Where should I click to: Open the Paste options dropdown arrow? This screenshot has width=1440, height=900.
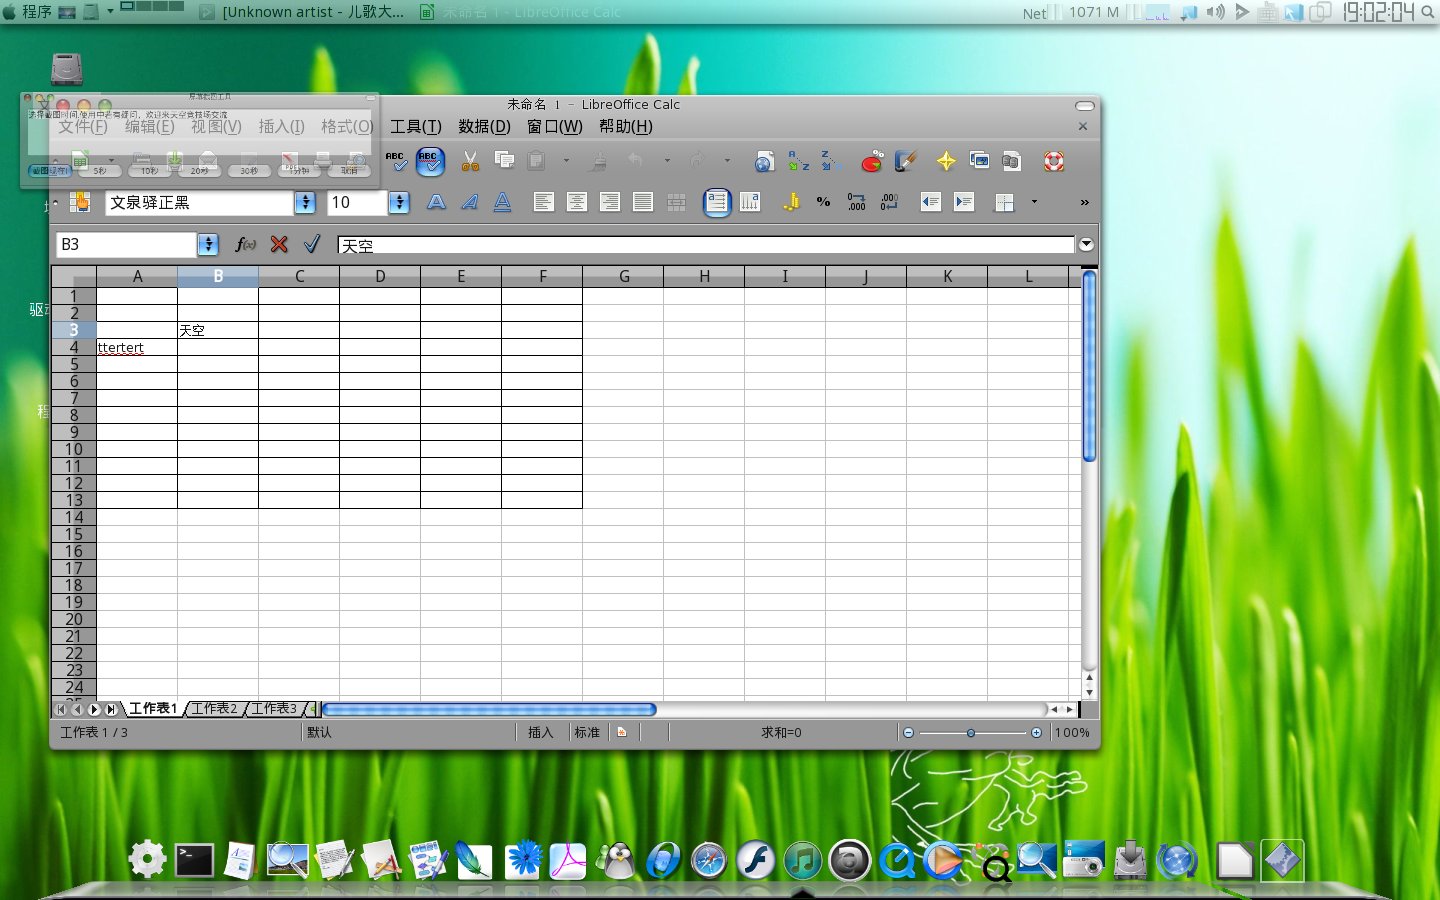coord(566,160)
